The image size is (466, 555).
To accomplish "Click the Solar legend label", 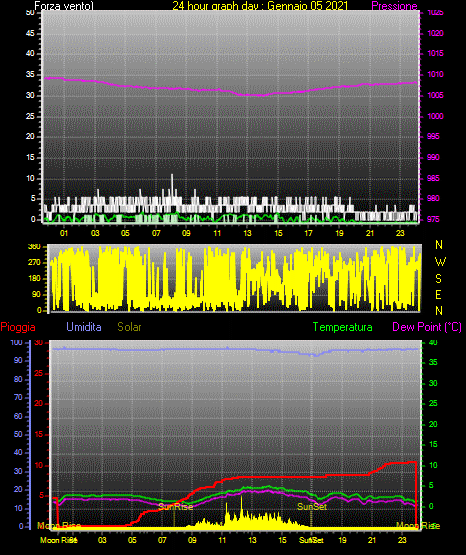I will pos(130,327).
